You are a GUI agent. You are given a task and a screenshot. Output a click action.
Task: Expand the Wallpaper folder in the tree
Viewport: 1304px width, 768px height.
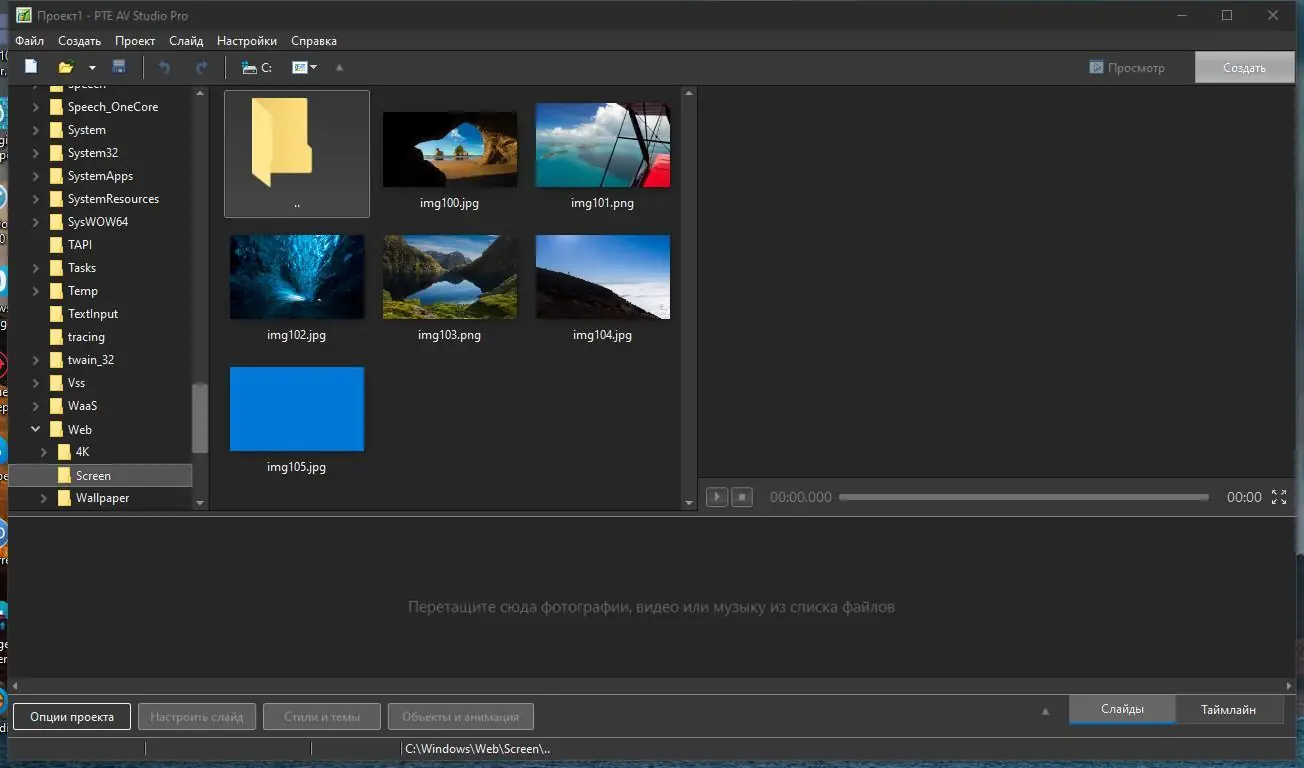[44, 498]
